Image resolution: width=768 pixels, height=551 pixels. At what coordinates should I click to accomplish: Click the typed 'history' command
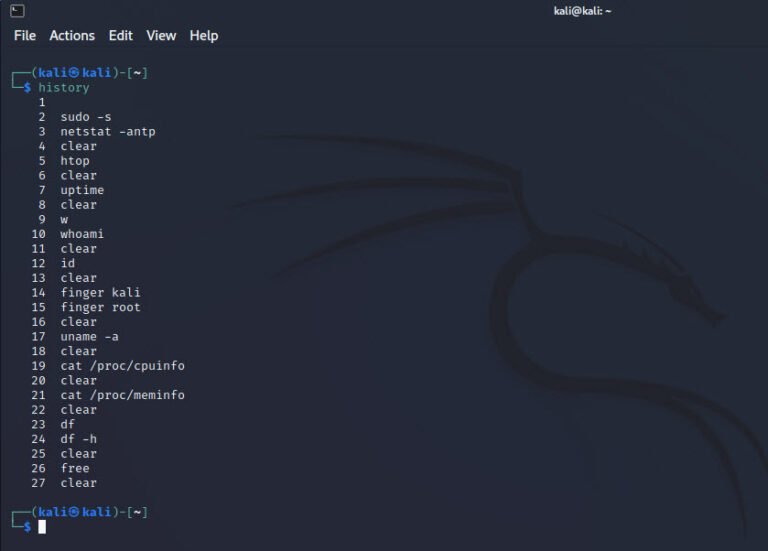coord(64,88)
